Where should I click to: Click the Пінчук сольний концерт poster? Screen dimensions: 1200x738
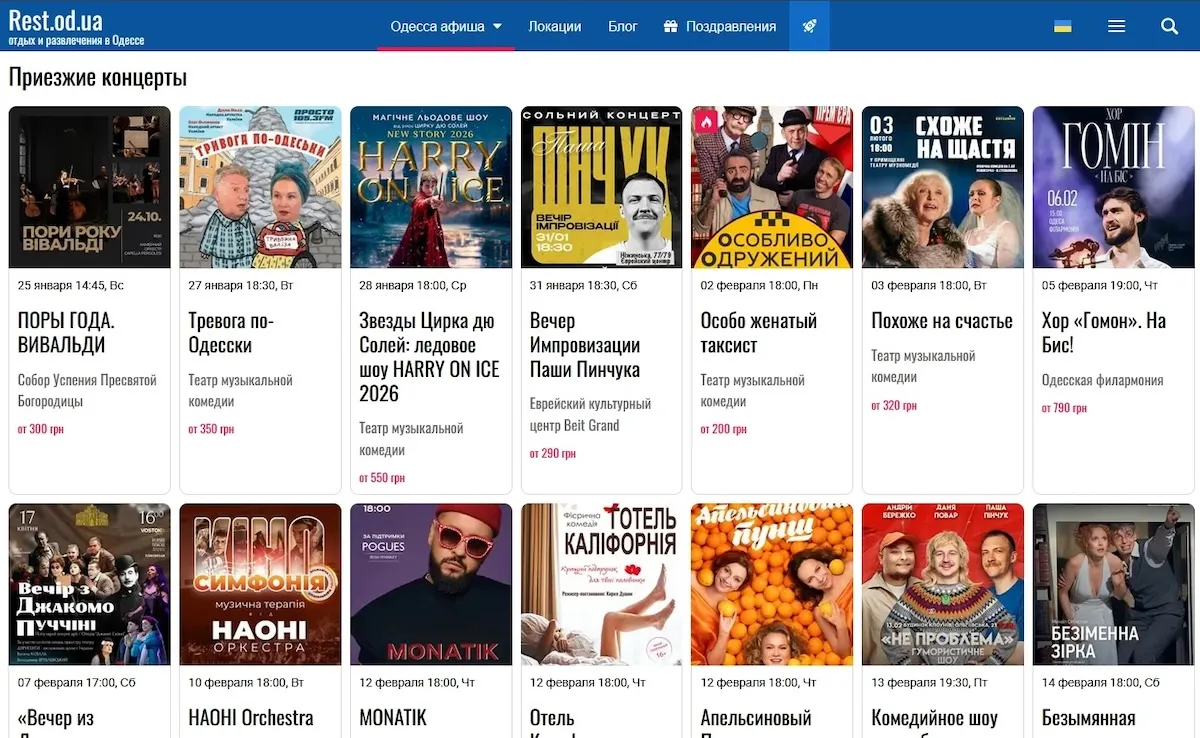(602, 187)
